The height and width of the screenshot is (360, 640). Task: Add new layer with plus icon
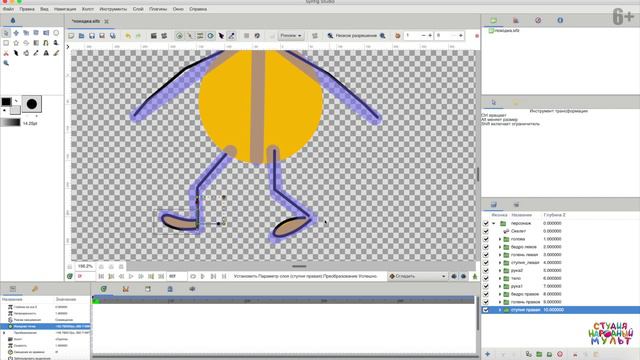487,354
